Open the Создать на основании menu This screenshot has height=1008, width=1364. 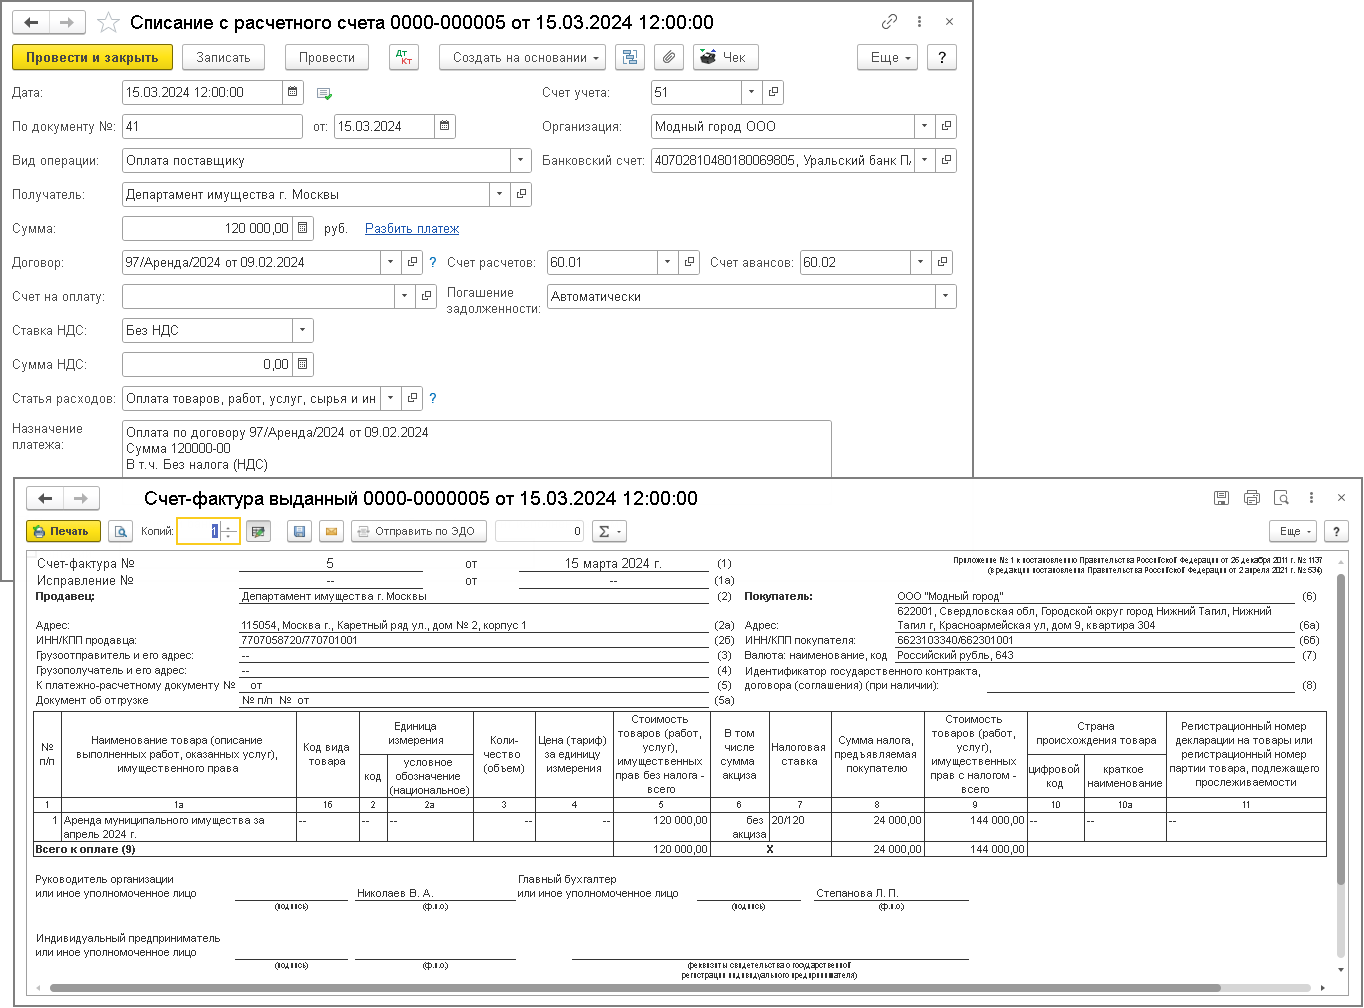point(522,58)
